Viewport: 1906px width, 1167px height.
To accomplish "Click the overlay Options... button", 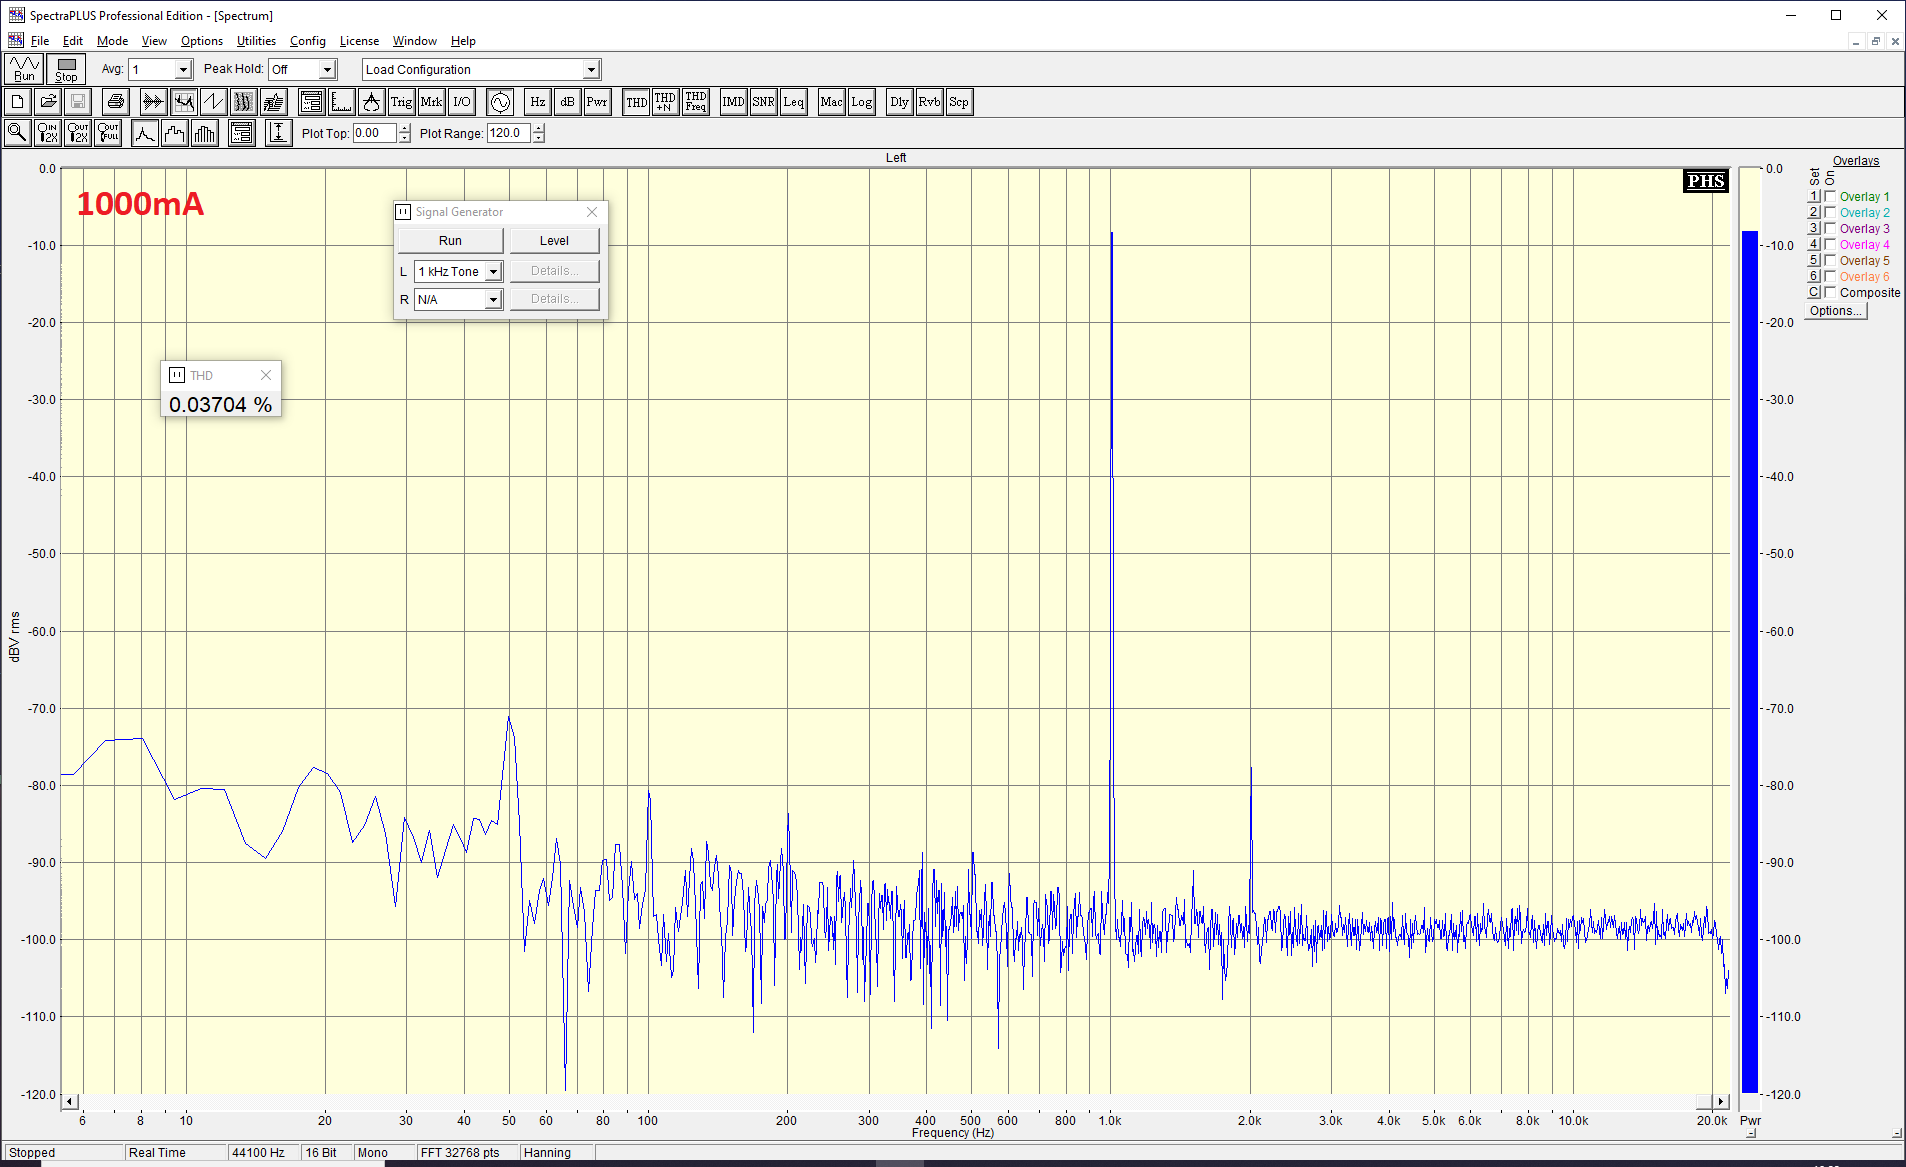I will [x=1836, y=311].
